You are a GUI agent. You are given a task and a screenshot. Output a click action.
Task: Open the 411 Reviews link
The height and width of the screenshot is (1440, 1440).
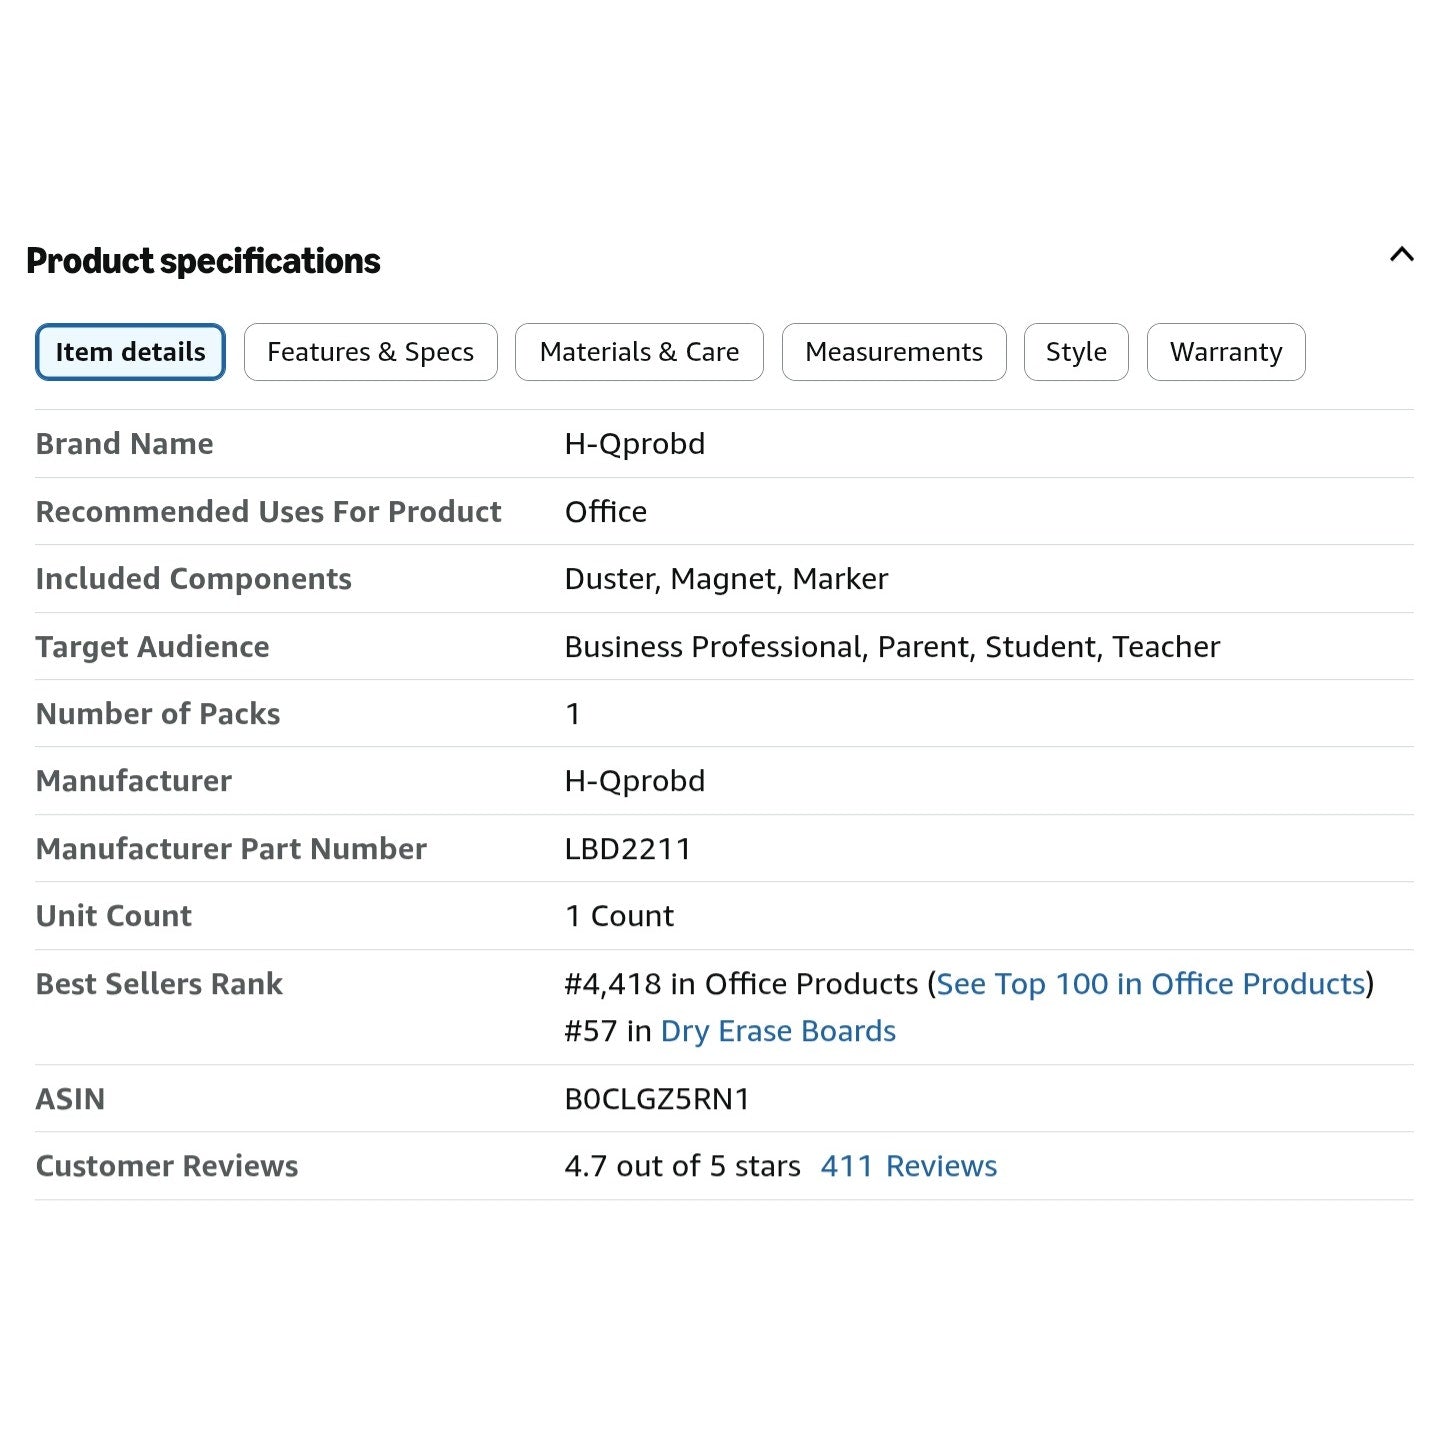click(x=908, y=1166)
